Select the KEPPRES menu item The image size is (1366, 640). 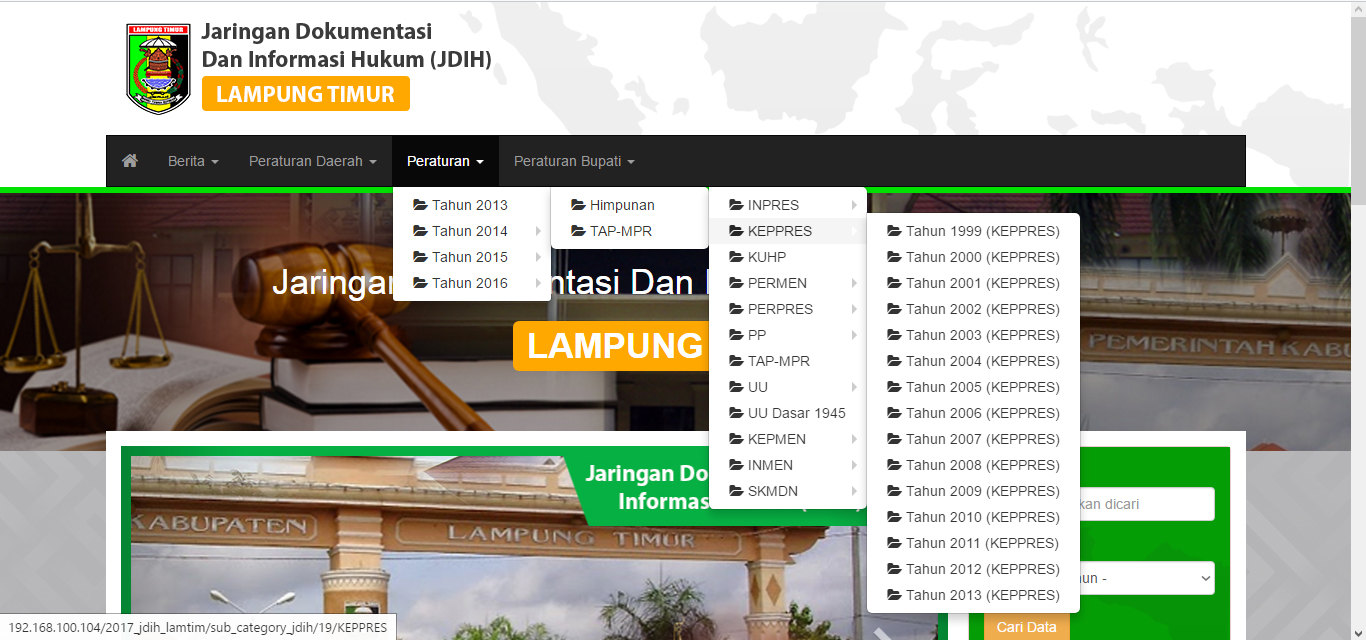coord(788,231)
